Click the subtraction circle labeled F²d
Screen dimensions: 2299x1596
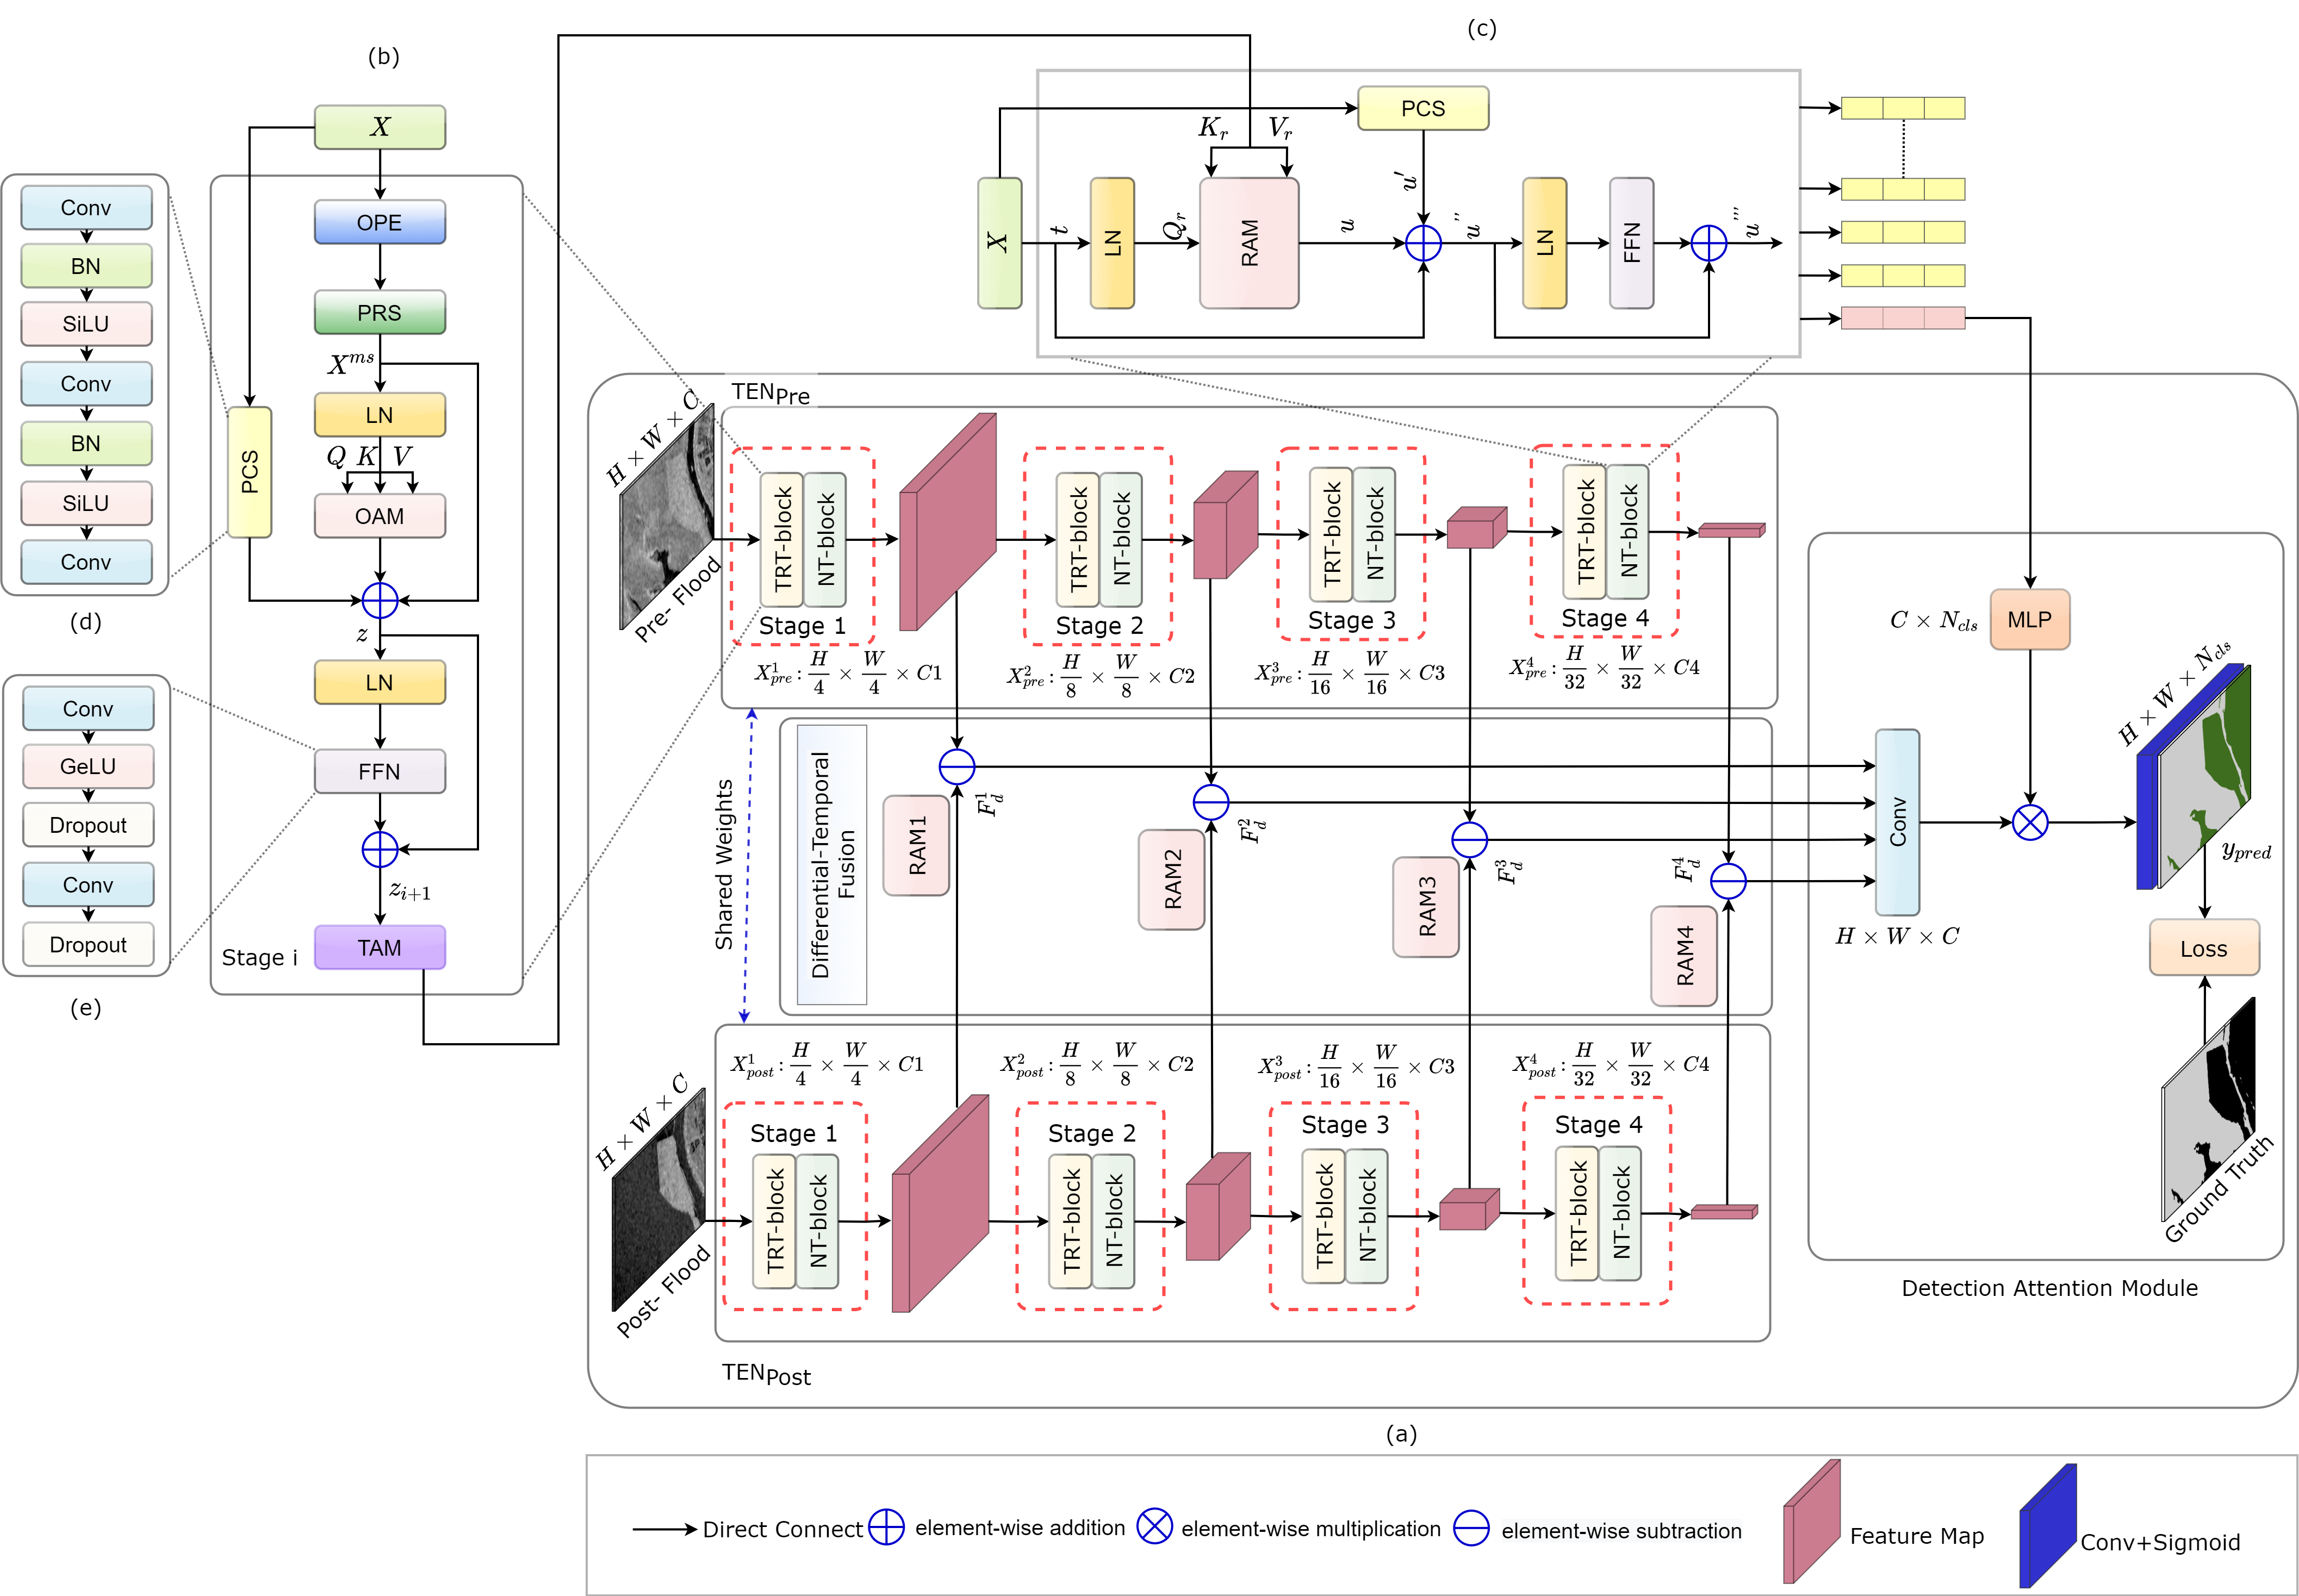coord(1211,802)
